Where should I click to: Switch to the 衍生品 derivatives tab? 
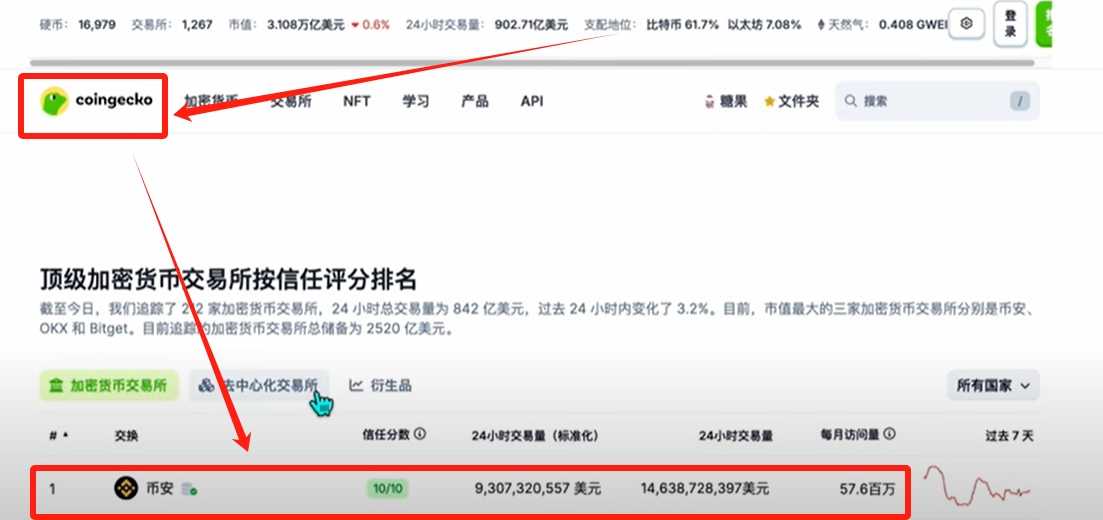(381, 386)
